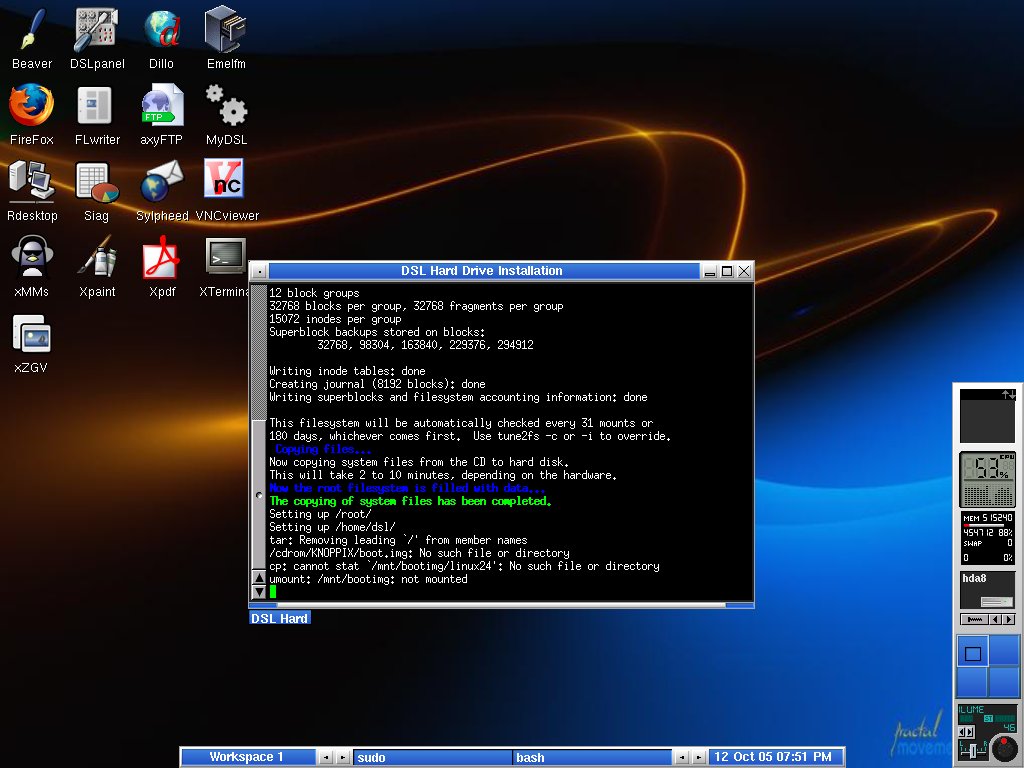
Task: Click next channel arrow in volume mixer
Action: click(x=970, y=732)
